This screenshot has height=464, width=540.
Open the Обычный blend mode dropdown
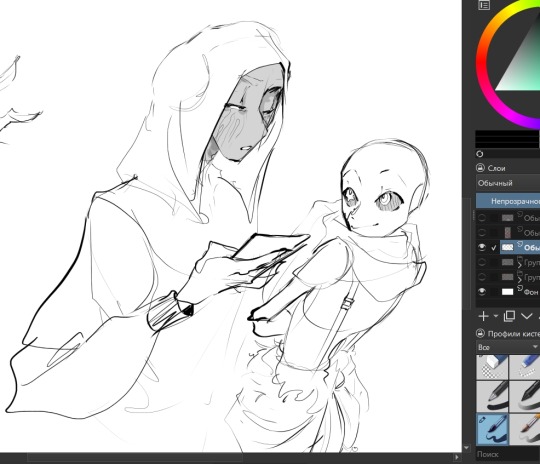coord(508,183)
